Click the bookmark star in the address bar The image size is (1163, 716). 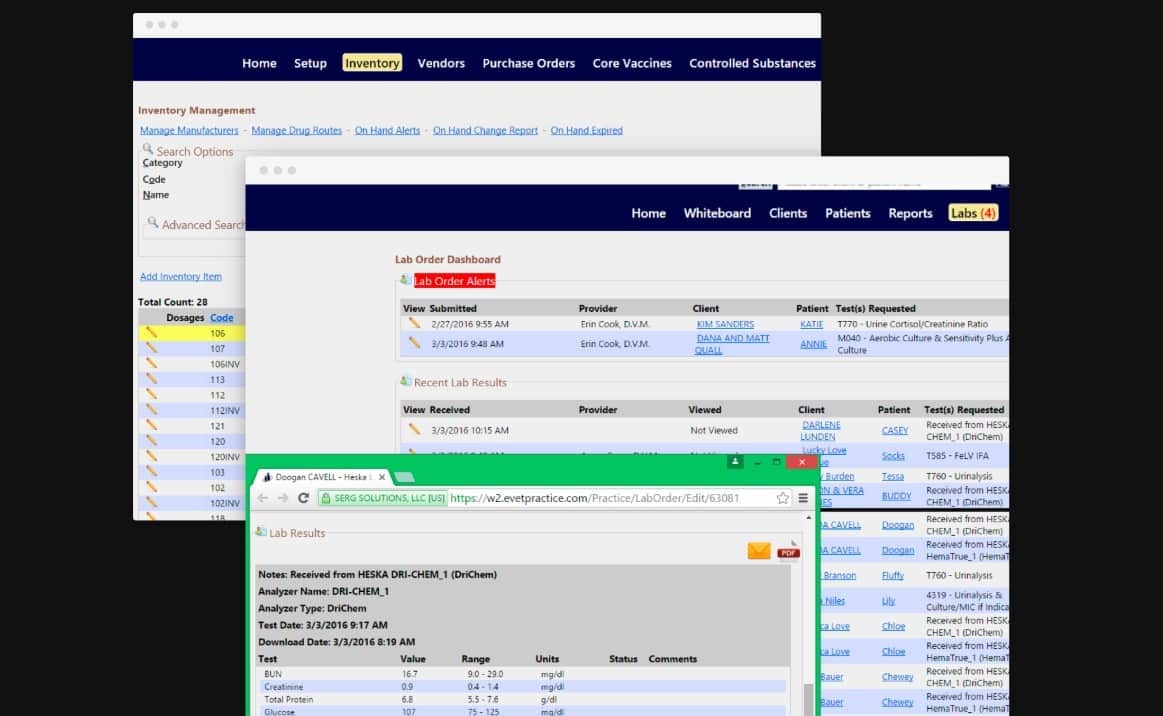click(x=782, y=497)
